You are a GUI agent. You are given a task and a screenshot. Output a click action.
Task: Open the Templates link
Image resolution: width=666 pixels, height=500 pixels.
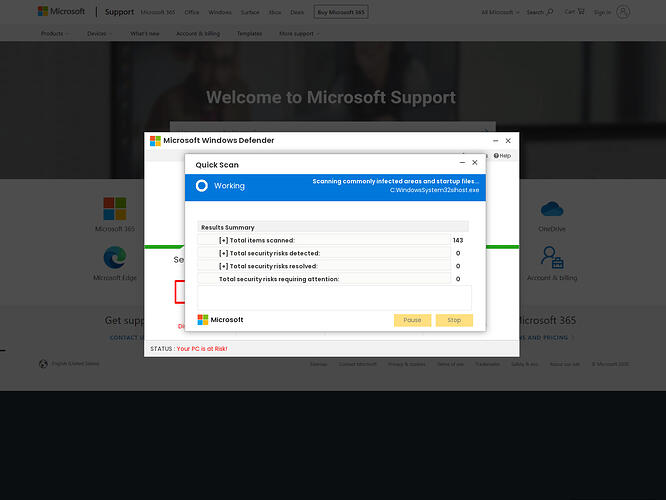(249, 34)
